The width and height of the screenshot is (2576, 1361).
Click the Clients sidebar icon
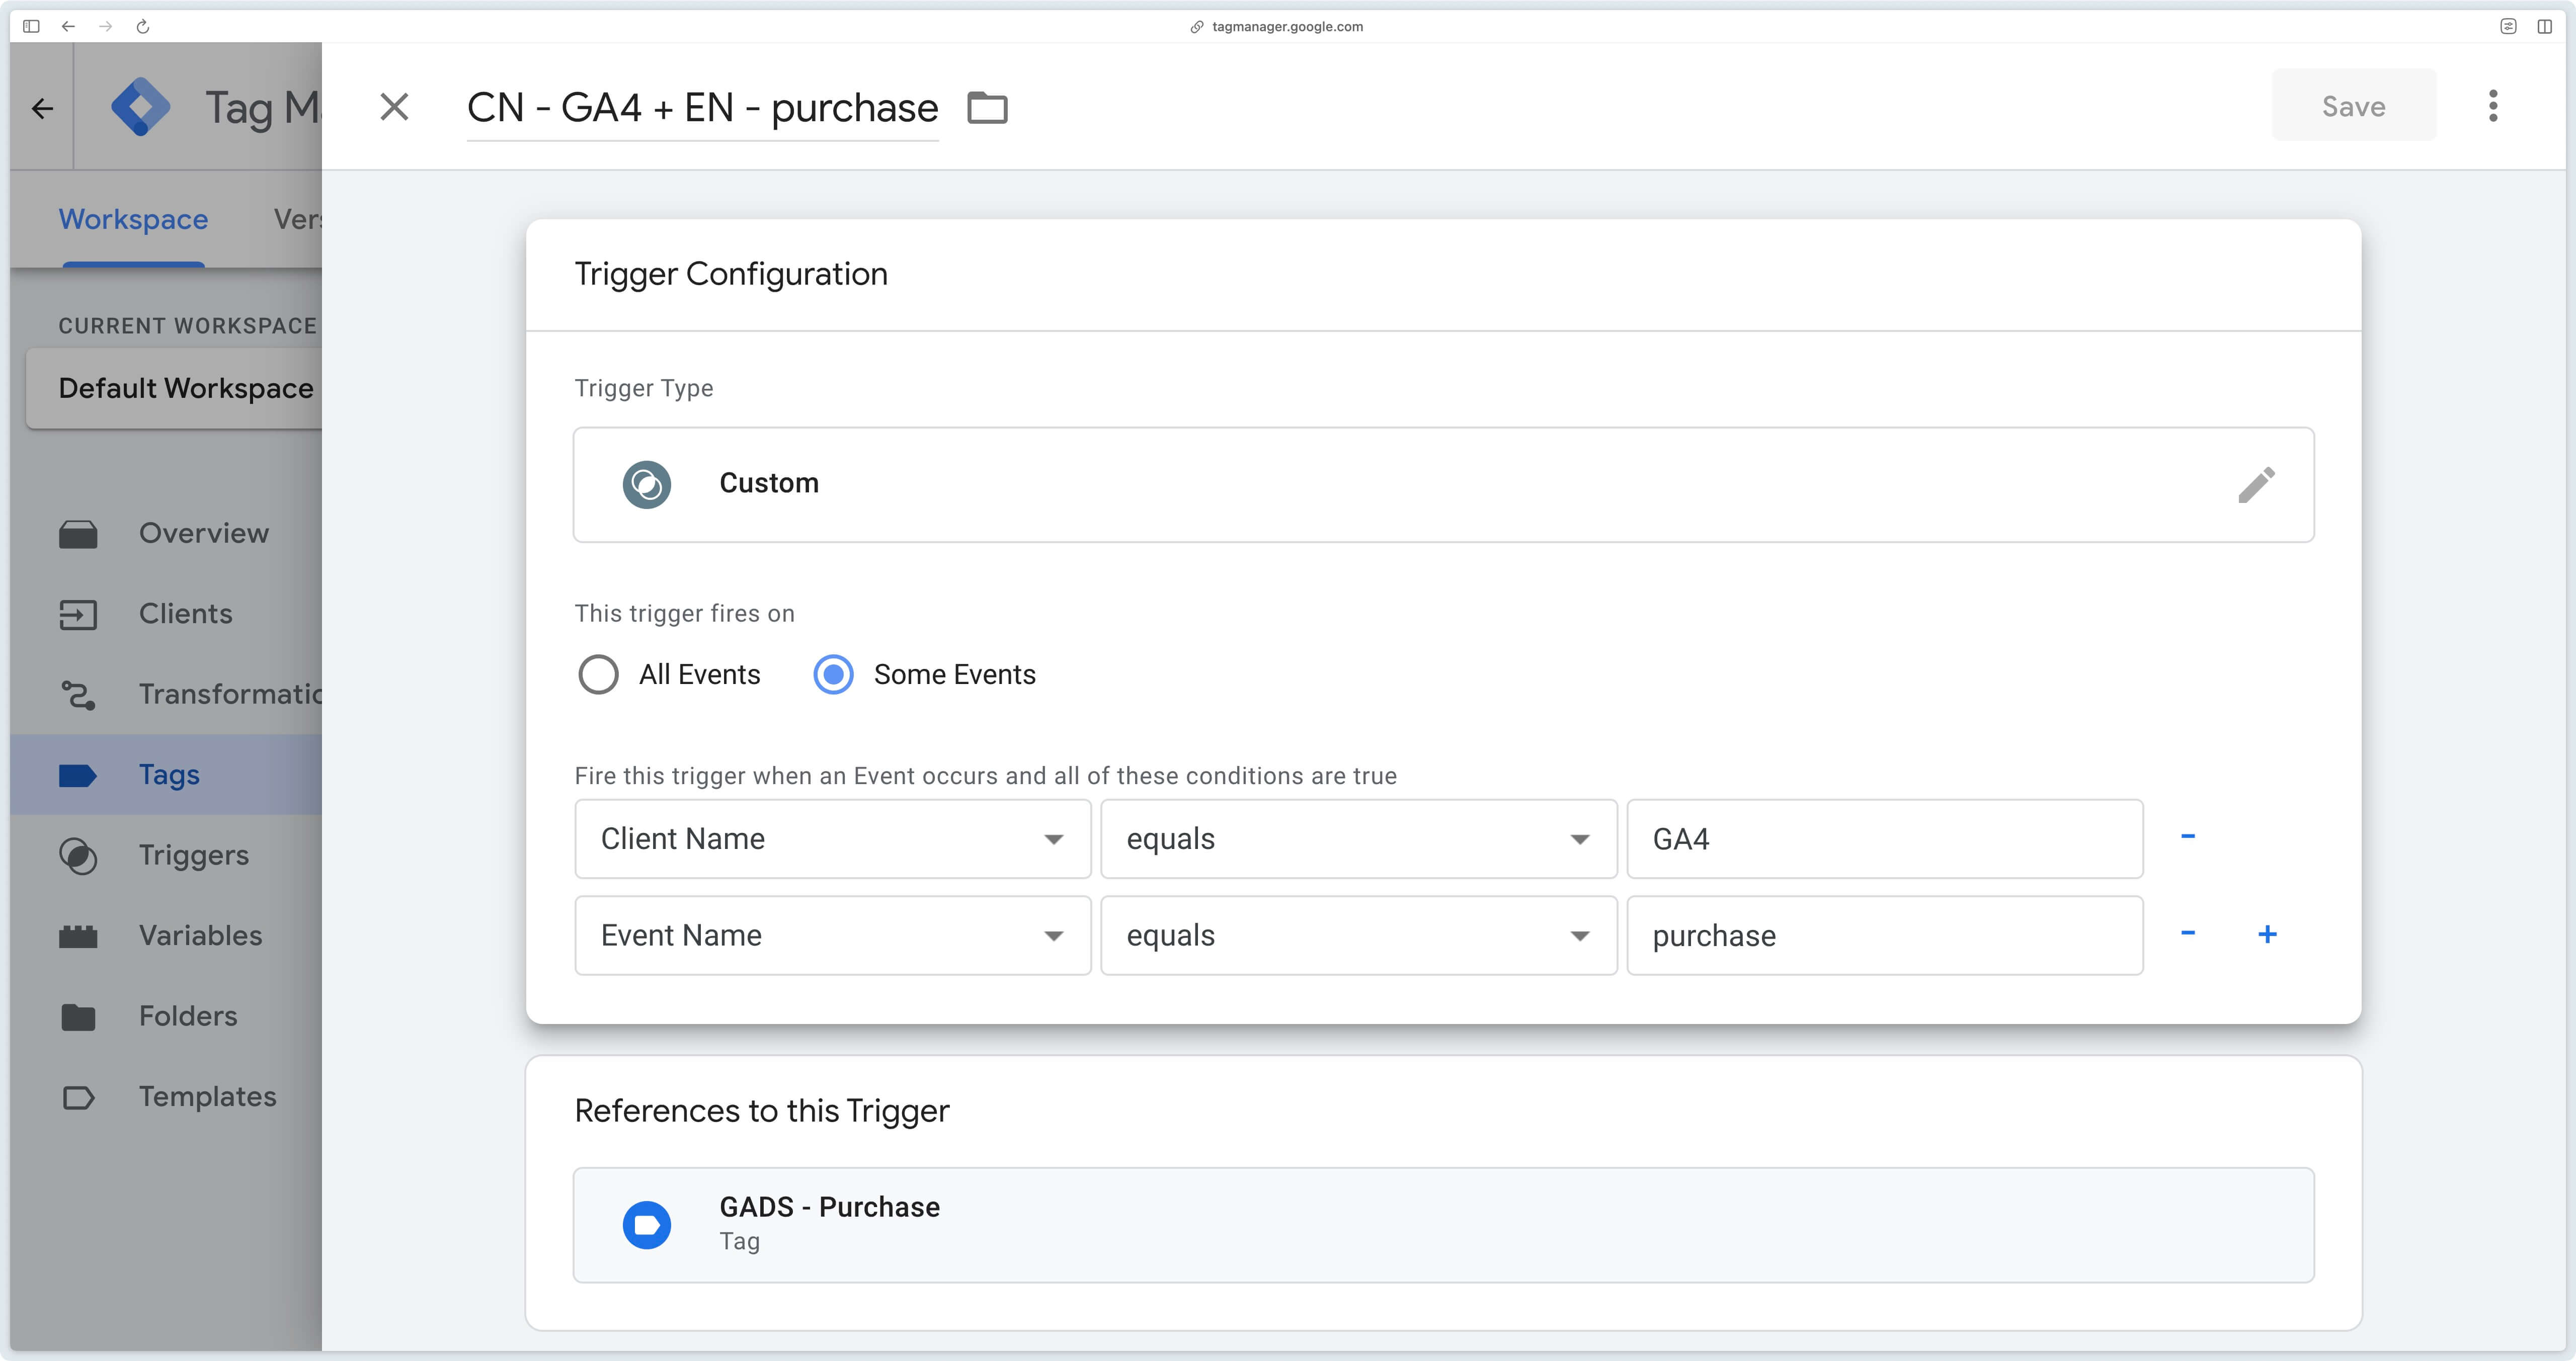tap(78, 614)
